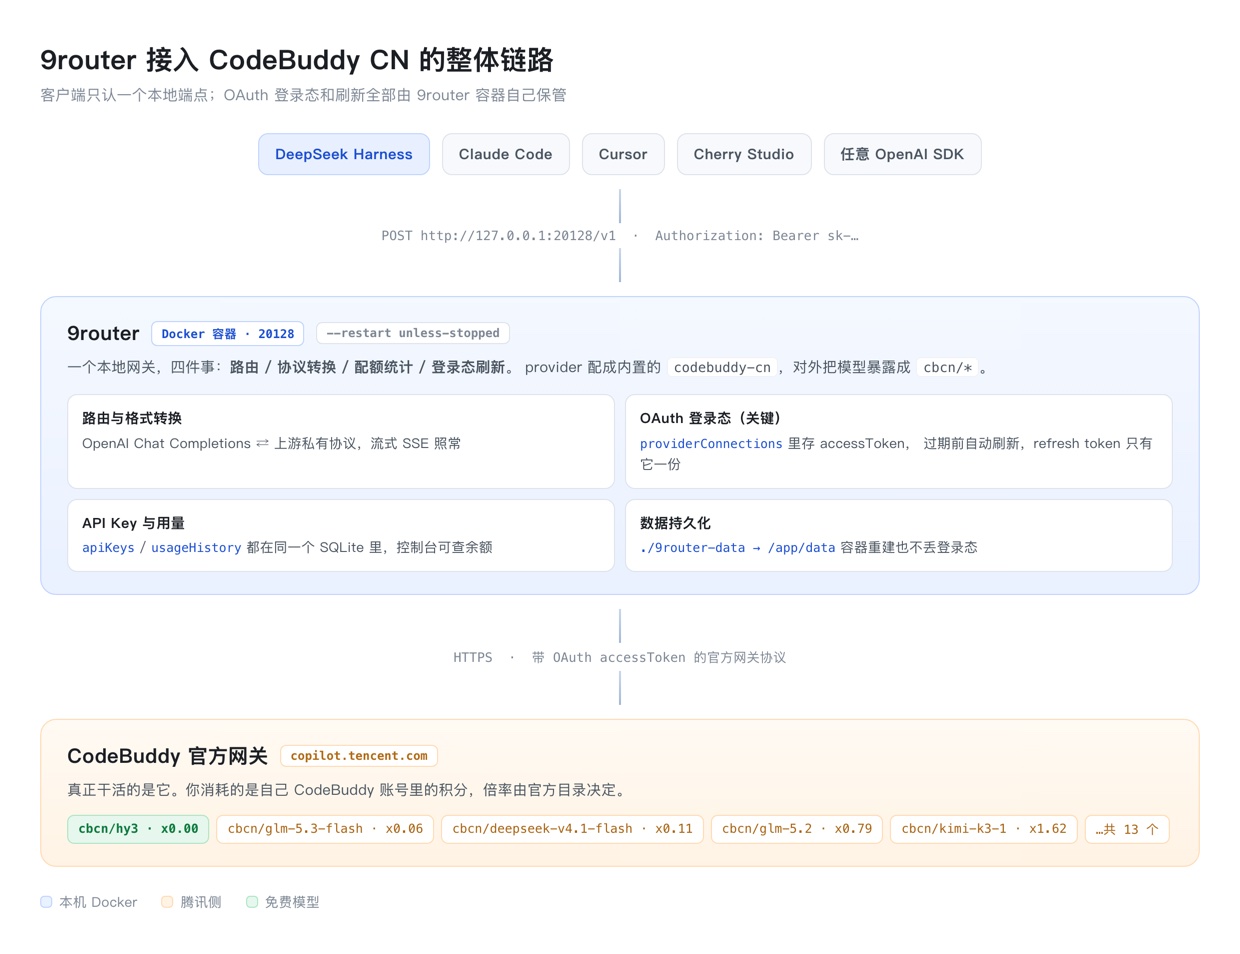Image resolution: width=1240 pixels, height=954 pixels.
Task: Select the cbcn/hy3 · x0.00 model chip
Action: pyautogui.click(x=138, y=829)
